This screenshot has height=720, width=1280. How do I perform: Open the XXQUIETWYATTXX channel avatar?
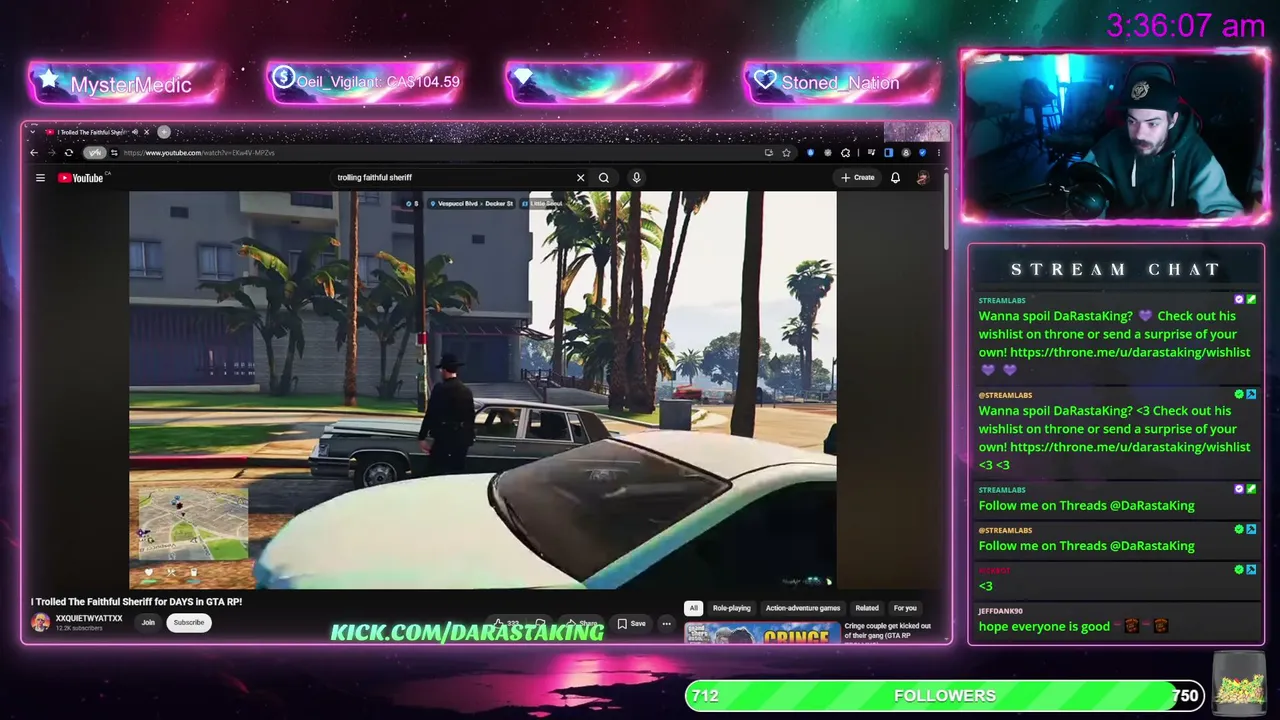40,622
